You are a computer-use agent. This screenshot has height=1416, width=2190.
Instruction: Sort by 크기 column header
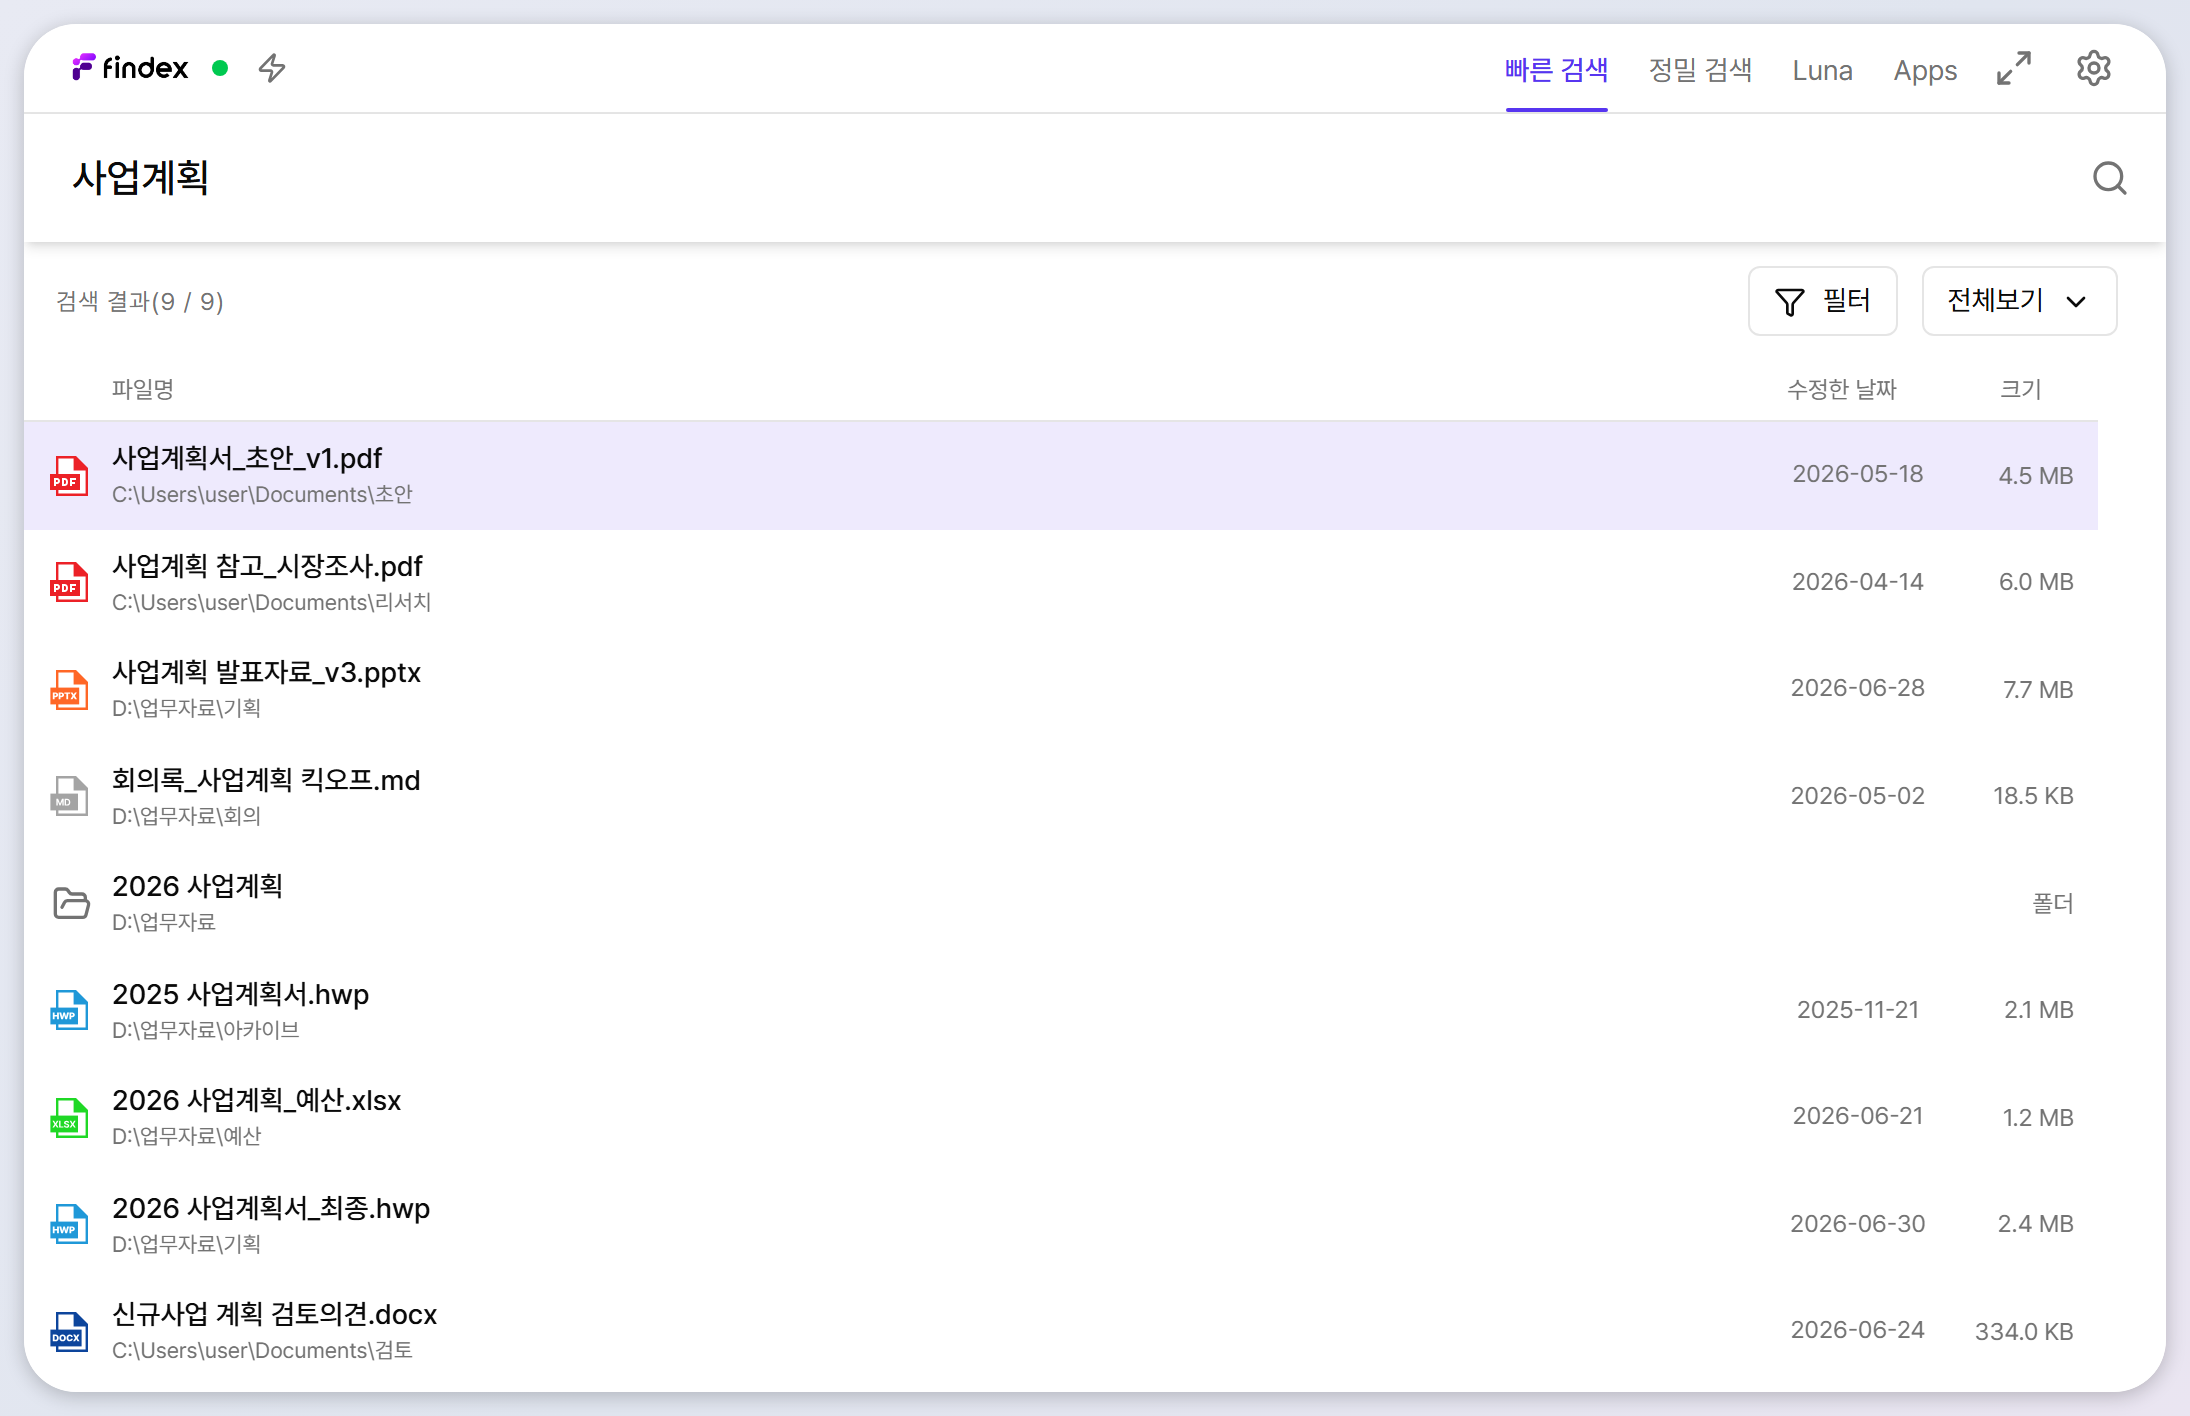tap(2020, 389)
